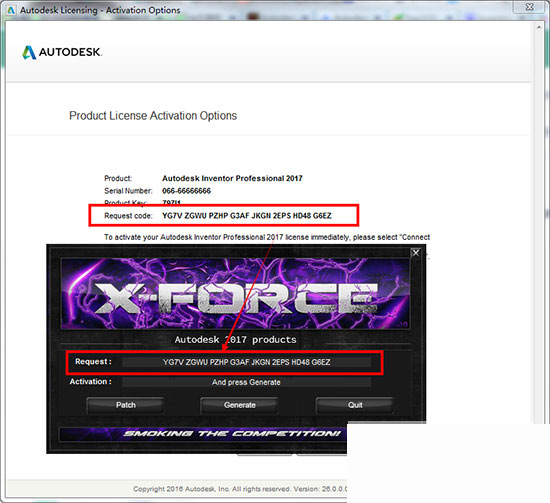
Task: Close the X-Force keygen window
Action: (x=416, y=253)
